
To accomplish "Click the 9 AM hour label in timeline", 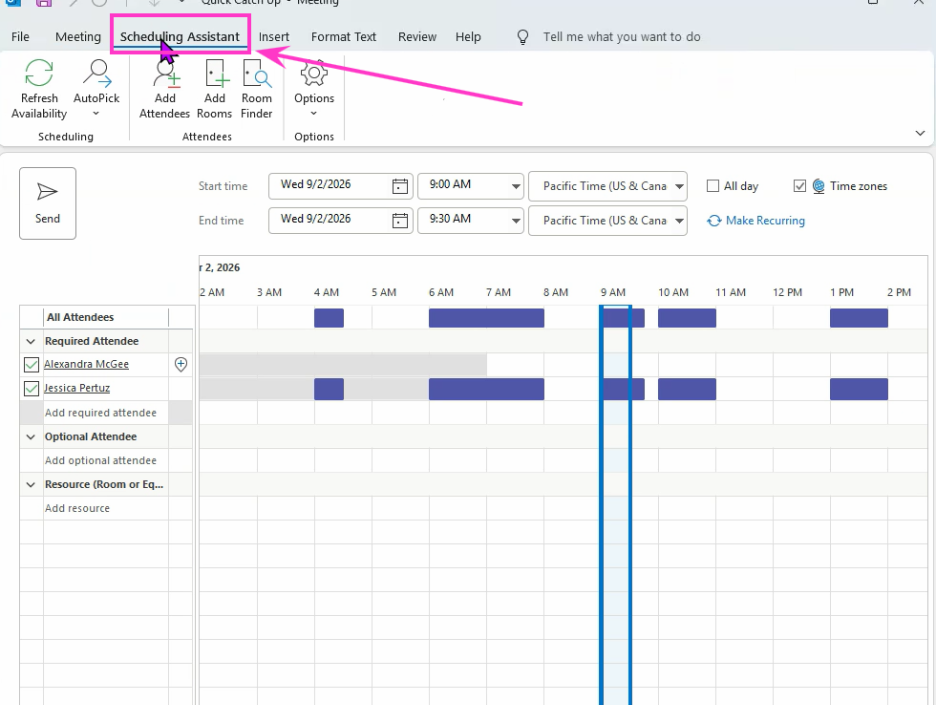I will [613, 293].
